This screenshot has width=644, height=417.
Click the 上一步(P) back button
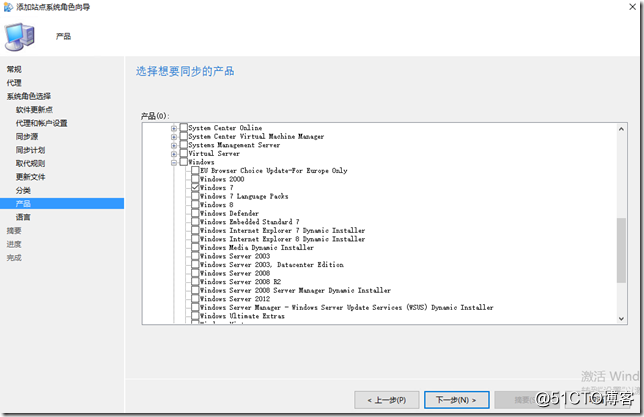(386, 400)
